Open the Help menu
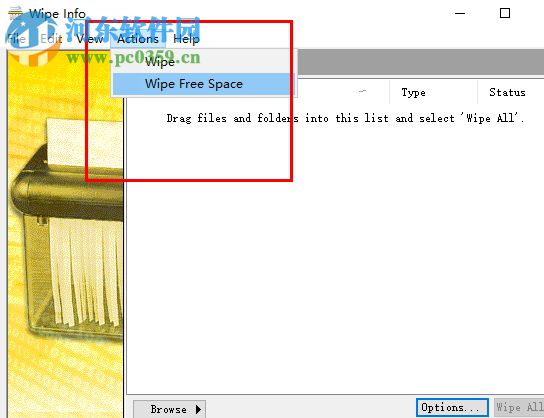This screenshot has height=418, width=544. tap(186, 39)
